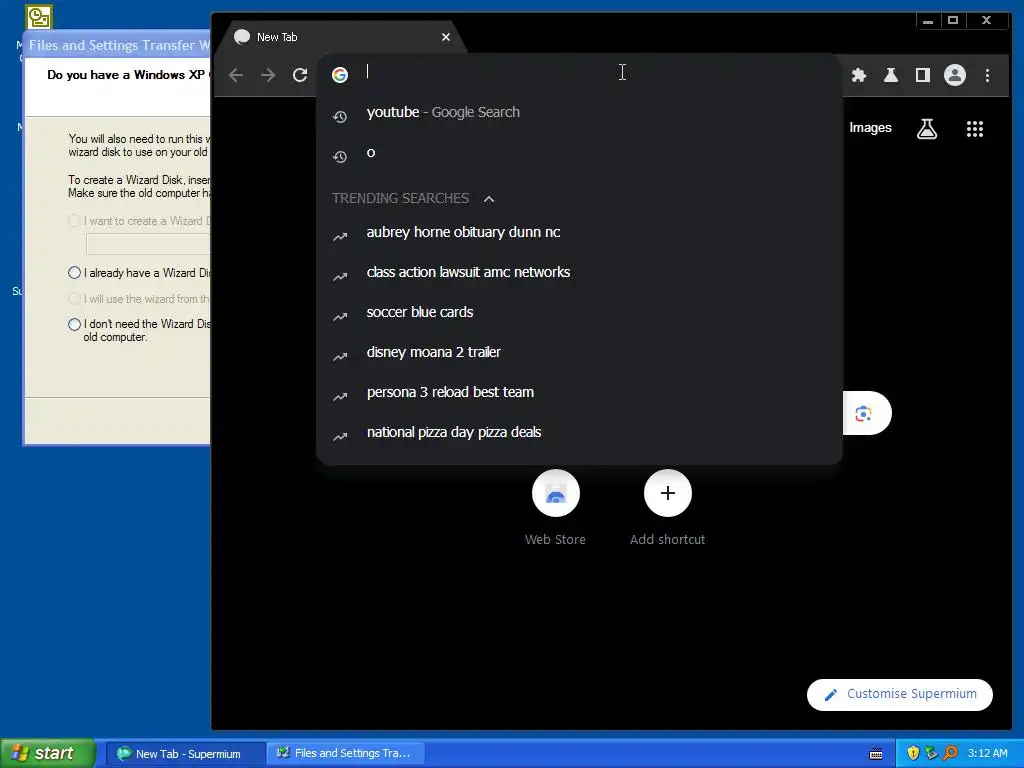Close the New Tab tab
The height and width of the screenshot is (768, 1024).
coord(445,37)
